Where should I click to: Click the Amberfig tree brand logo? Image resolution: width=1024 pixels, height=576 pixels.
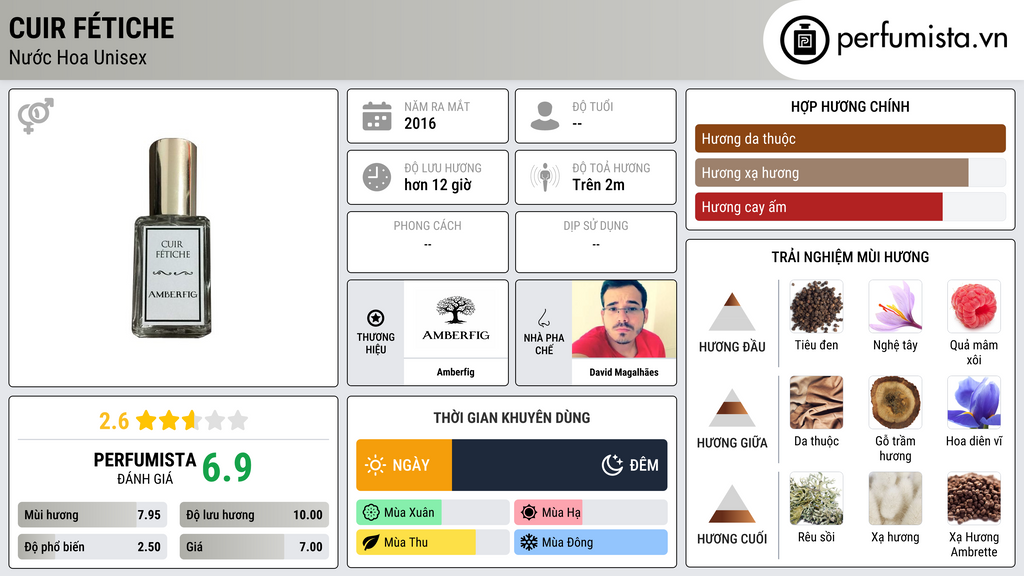pyautogui.click(x=456, y=319)
